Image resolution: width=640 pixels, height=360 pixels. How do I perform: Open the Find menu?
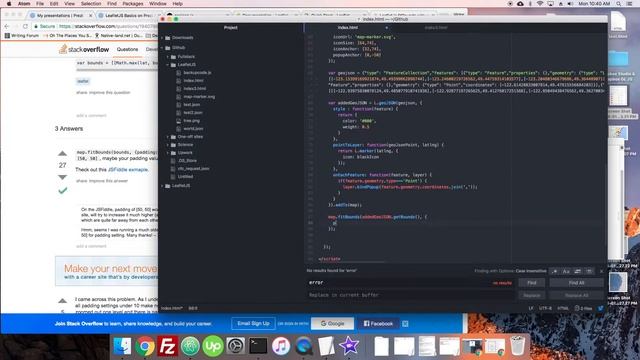112,4
